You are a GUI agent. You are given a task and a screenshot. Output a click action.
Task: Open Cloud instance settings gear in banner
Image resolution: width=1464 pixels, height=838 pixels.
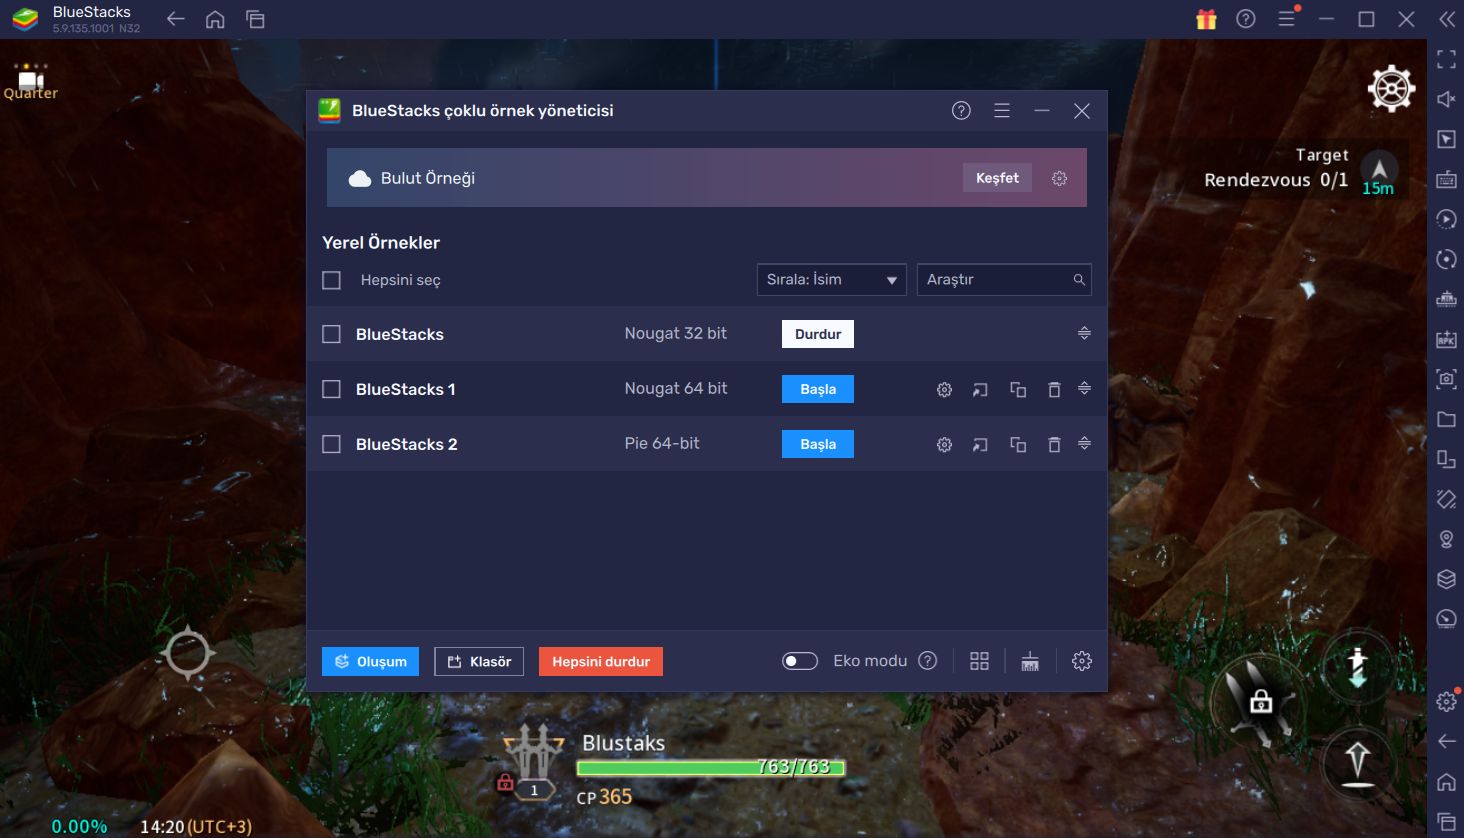(1059, 178)
